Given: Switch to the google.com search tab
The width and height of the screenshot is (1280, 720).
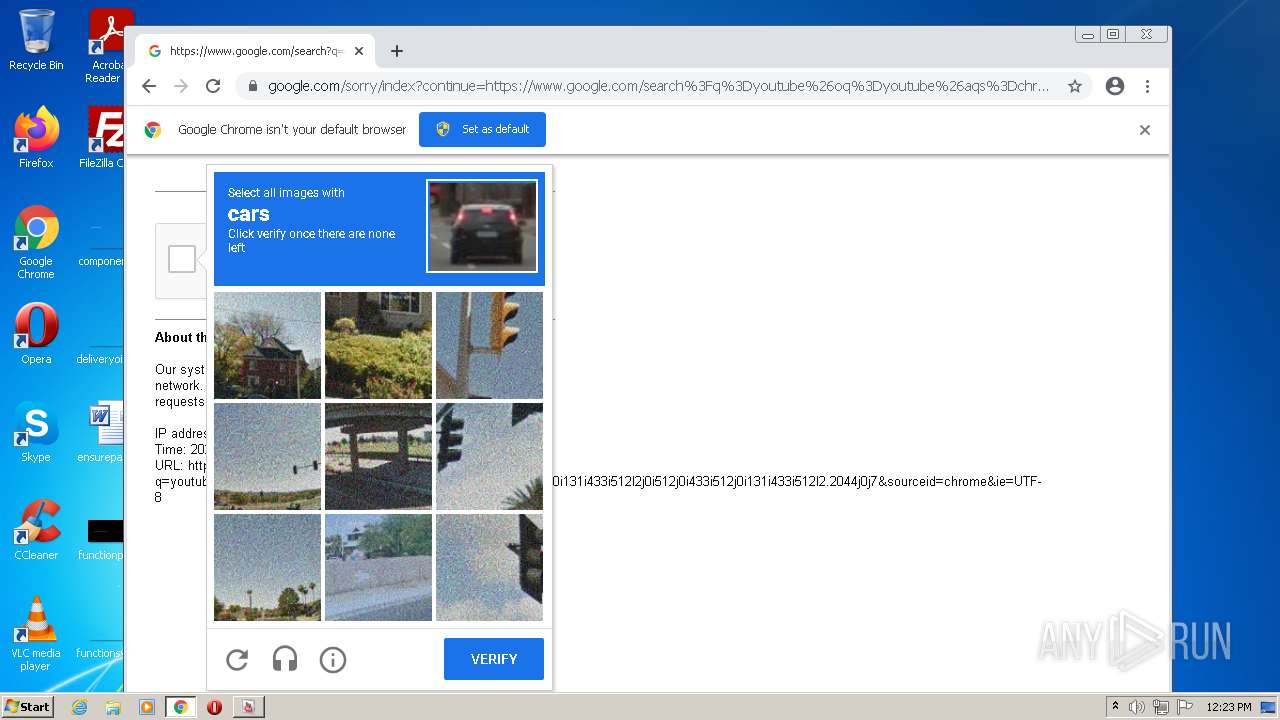Looking at the screenshot, I should 255,51.
